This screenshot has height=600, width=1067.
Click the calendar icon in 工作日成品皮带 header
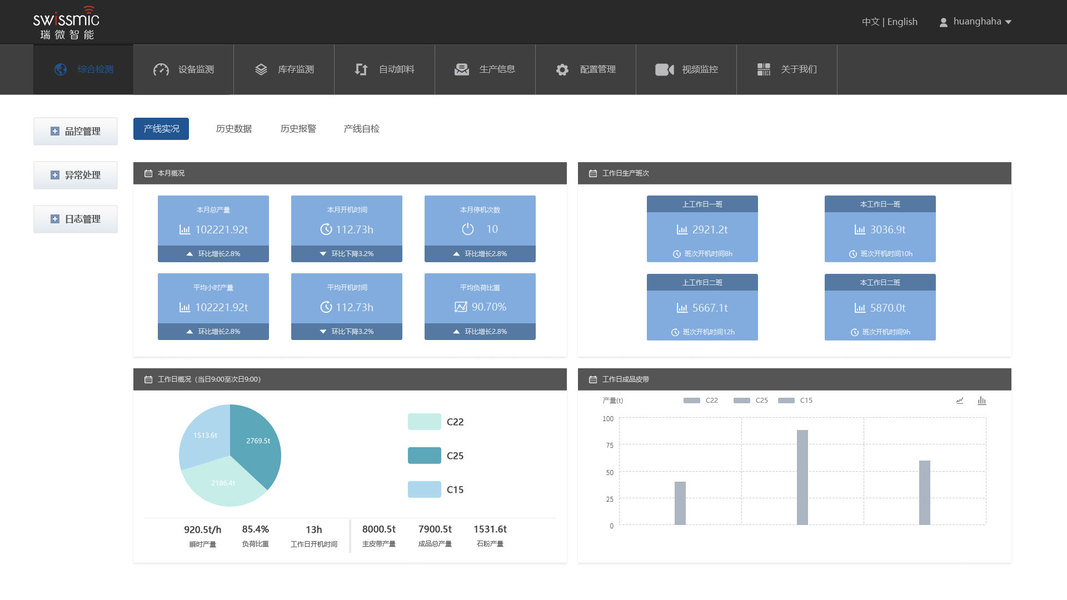click(x=593, y=380)
